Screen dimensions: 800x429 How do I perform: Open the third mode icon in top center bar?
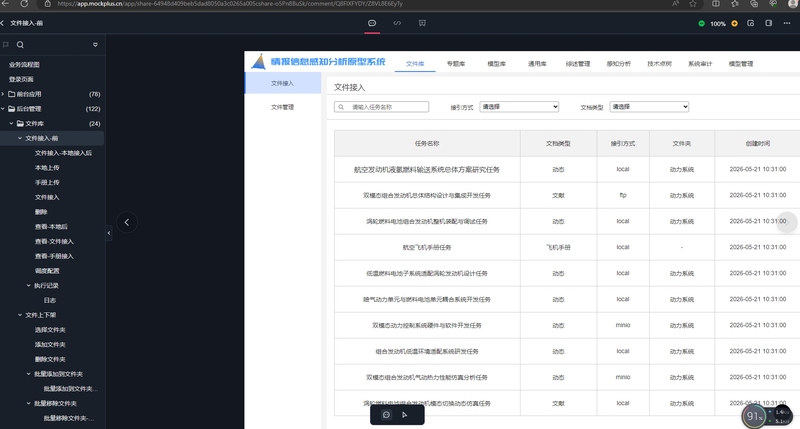(422, 23)
